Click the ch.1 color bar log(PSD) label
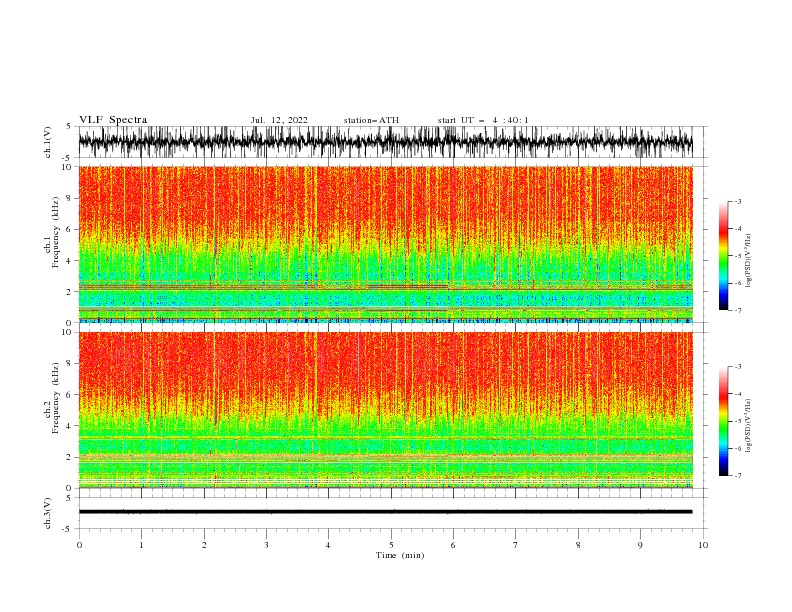792x612 pixels. pos(748,261)
